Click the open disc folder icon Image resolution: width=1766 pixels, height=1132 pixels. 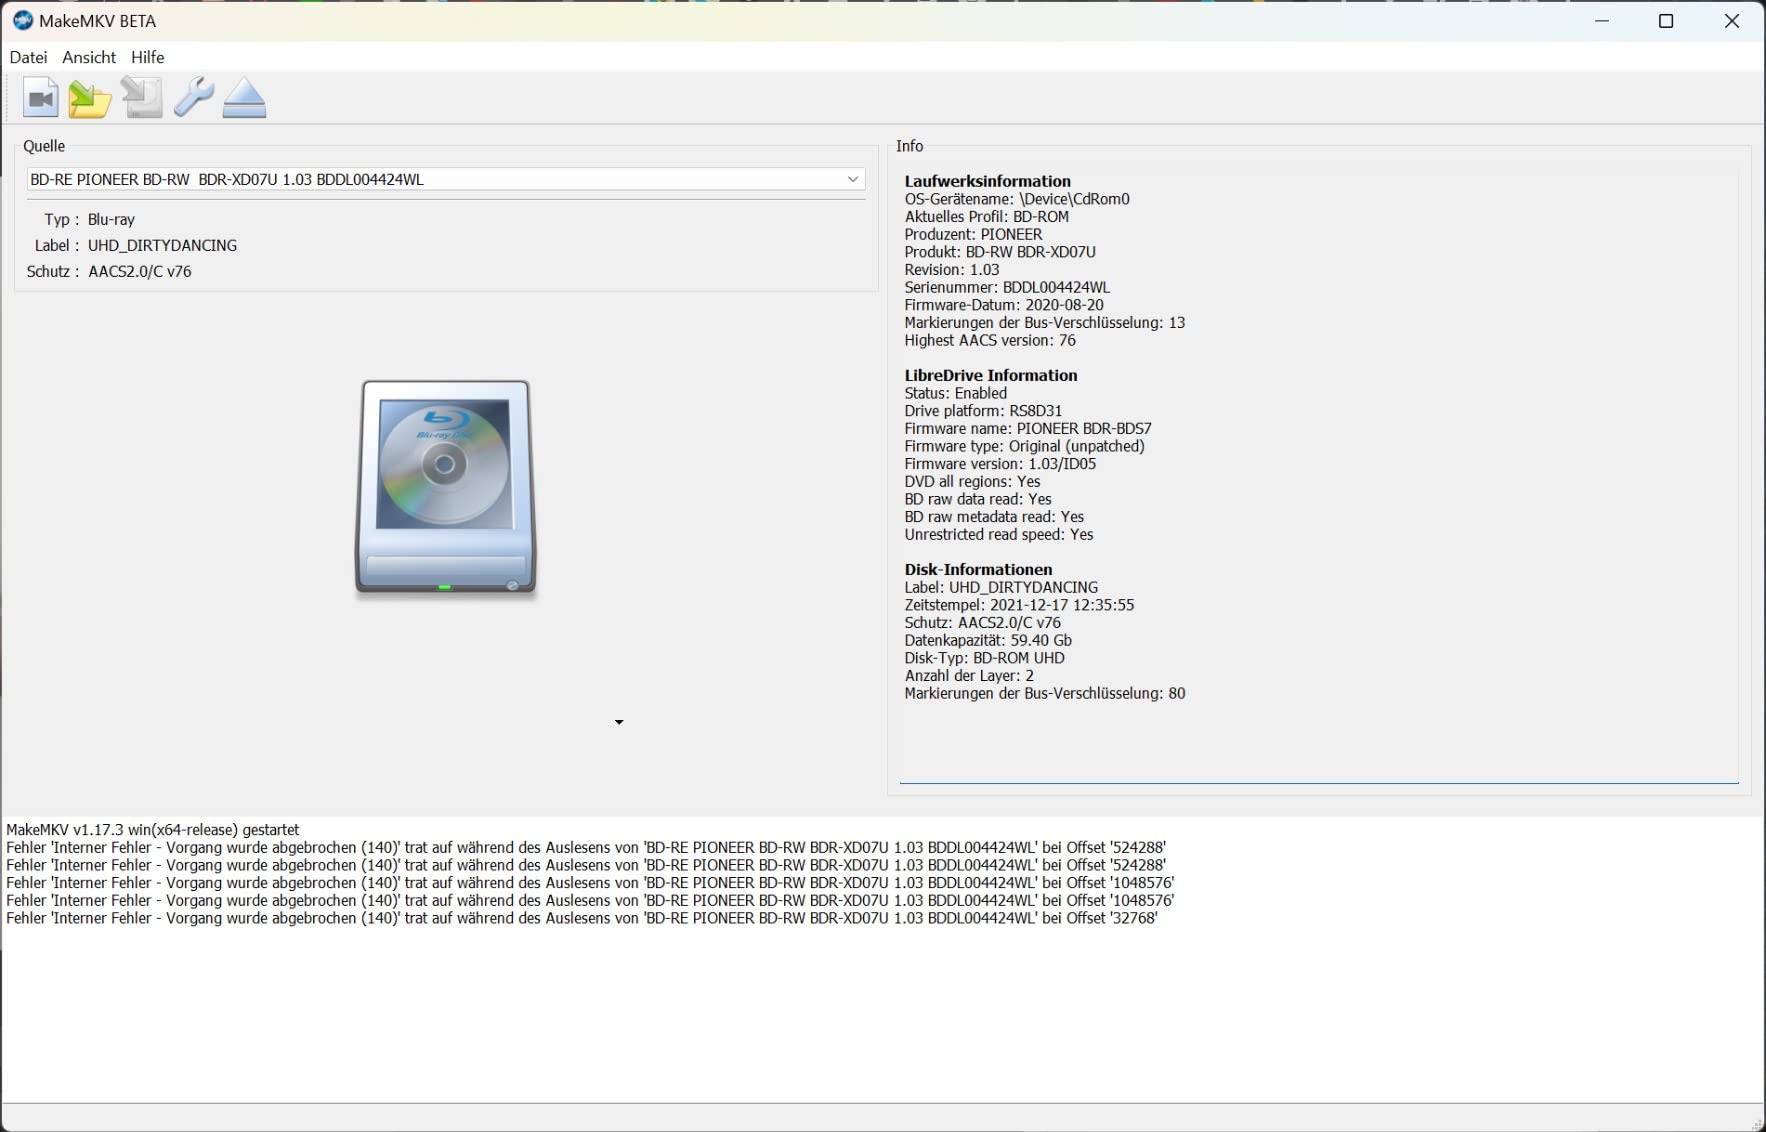[90, 98]
